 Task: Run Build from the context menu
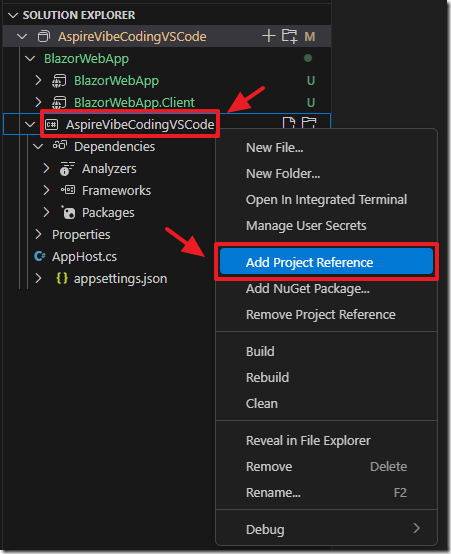[x=326, y=352]
